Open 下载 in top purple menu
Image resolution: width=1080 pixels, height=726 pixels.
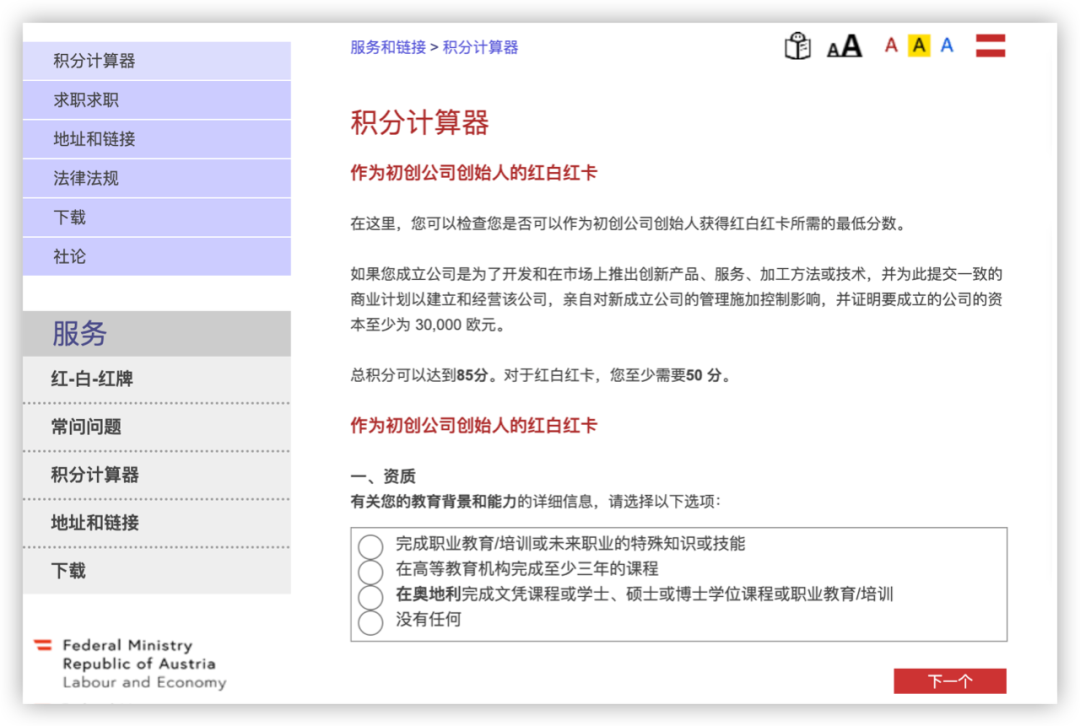(156, 218)
